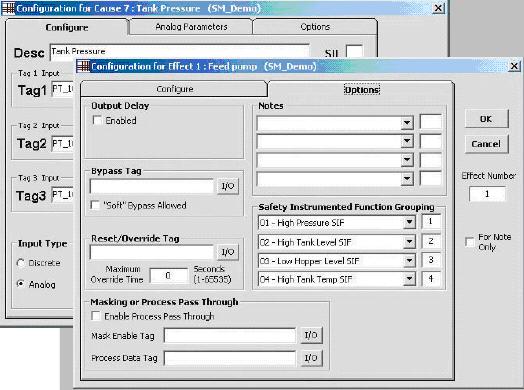
Task: Expand the second Notes dropdown
Action: (x=407, y=141)
